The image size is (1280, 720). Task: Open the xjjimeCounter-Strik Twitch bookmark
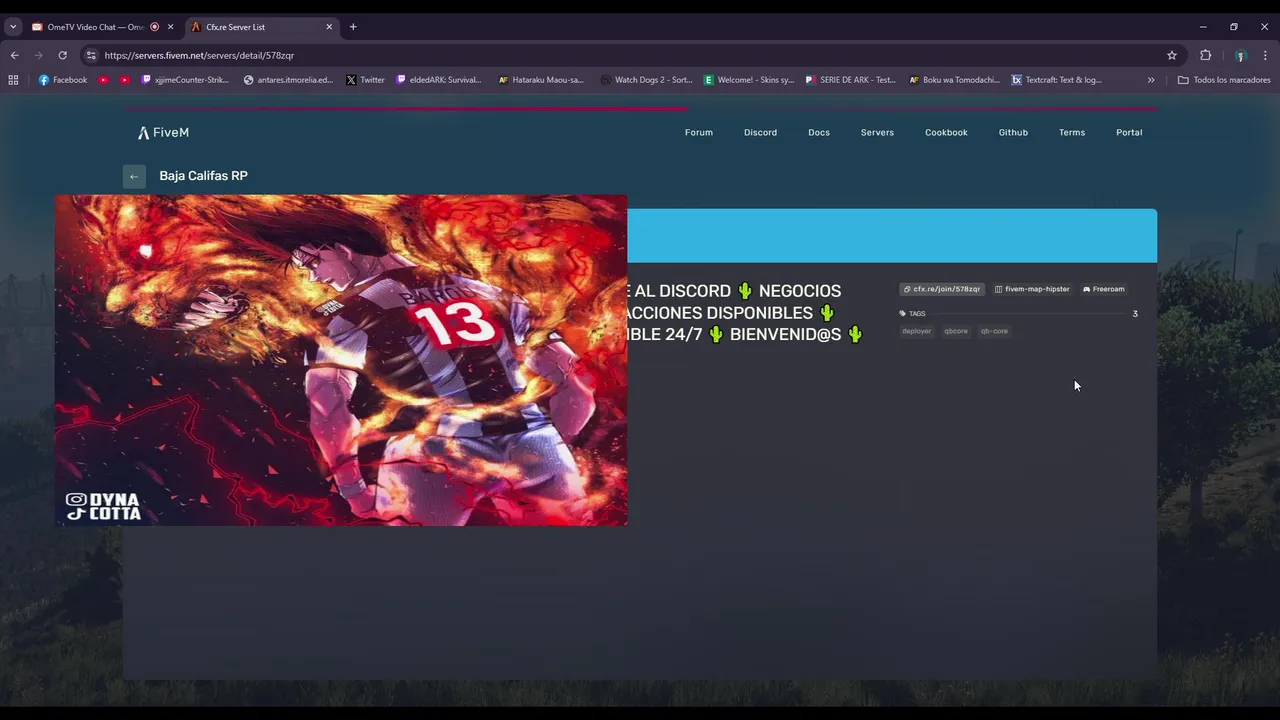[x=186, y=80]
